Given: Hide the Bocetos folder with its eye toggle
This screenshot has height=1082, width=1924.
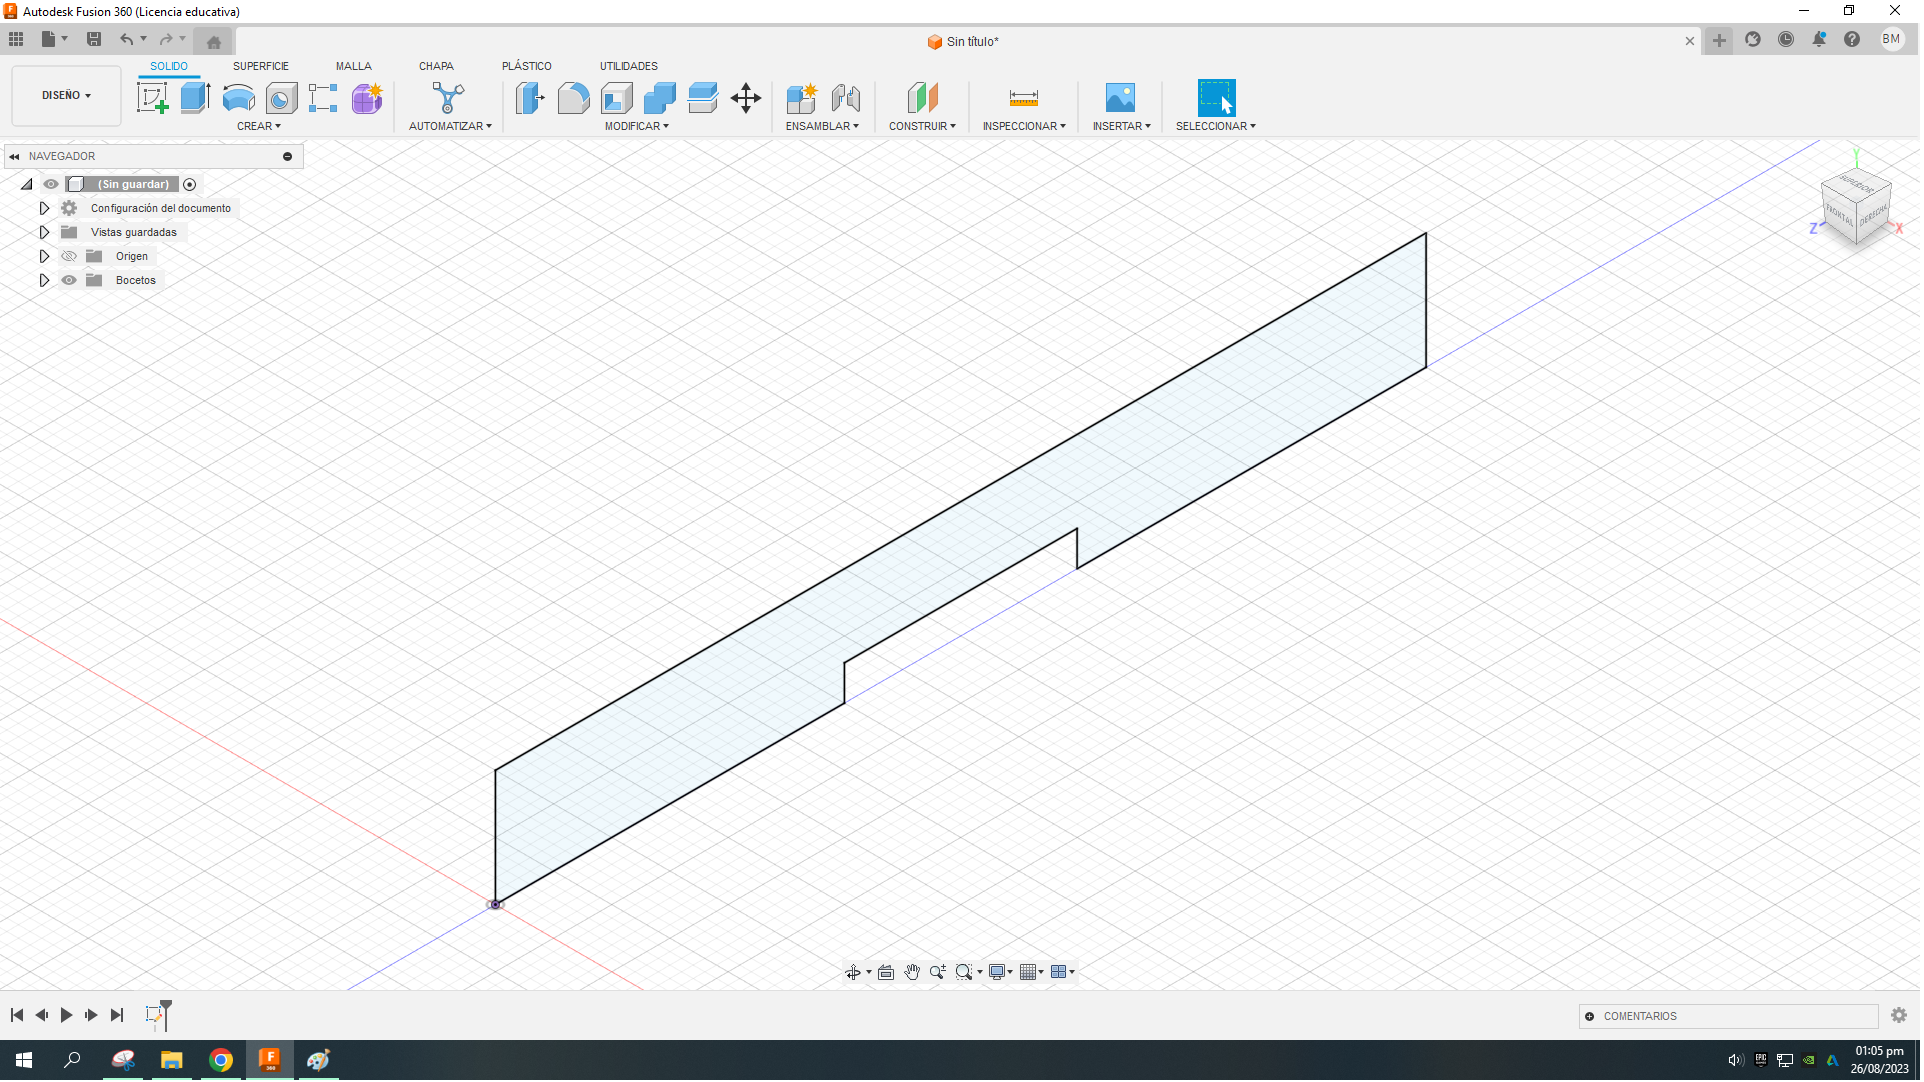Looking at the screenshot, I should [69, 280].
